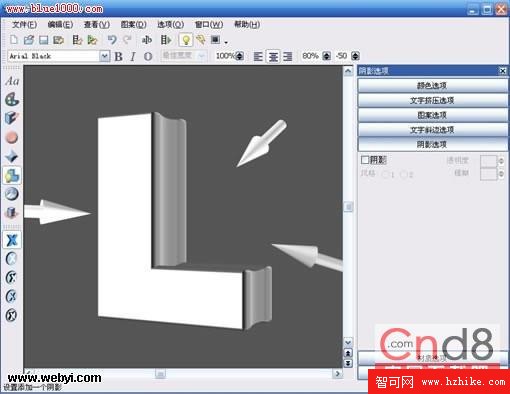
Task: Click the Italic I formatting button
Action: pyautogui.click(x=133, y=56)
